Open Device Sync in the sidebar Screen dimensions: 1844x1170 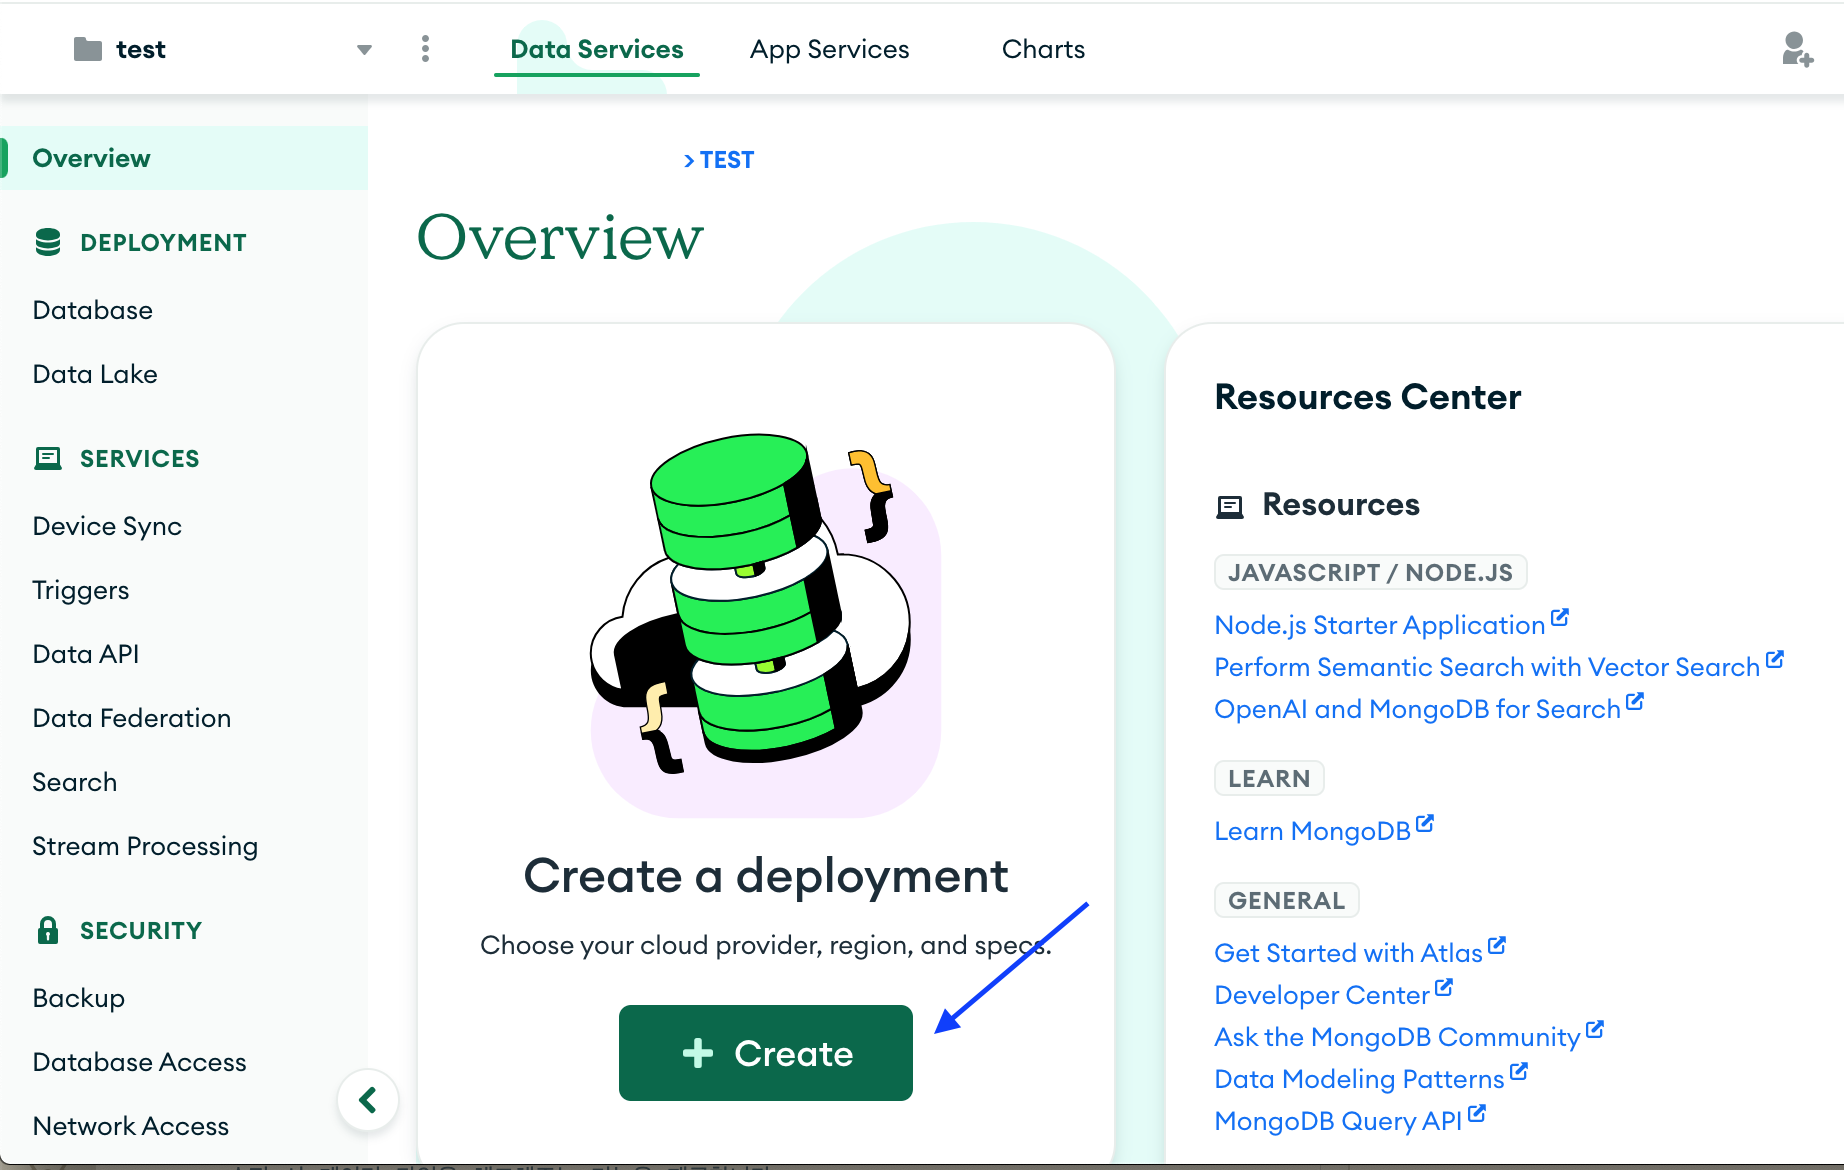tap(107, 526)
